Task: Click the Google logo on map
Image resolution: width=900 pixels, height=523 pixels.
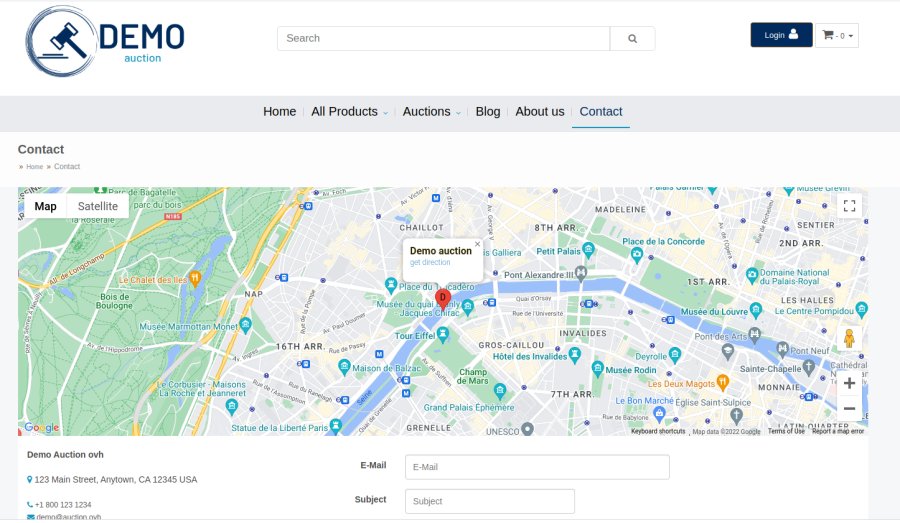Action: click(x=41, y=428)
